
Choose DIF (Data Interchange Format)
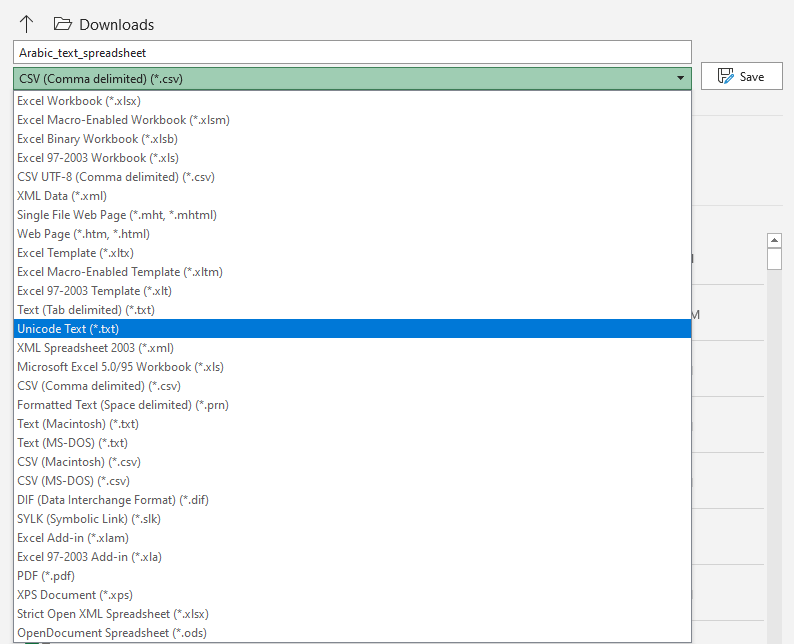coord(352,500)
